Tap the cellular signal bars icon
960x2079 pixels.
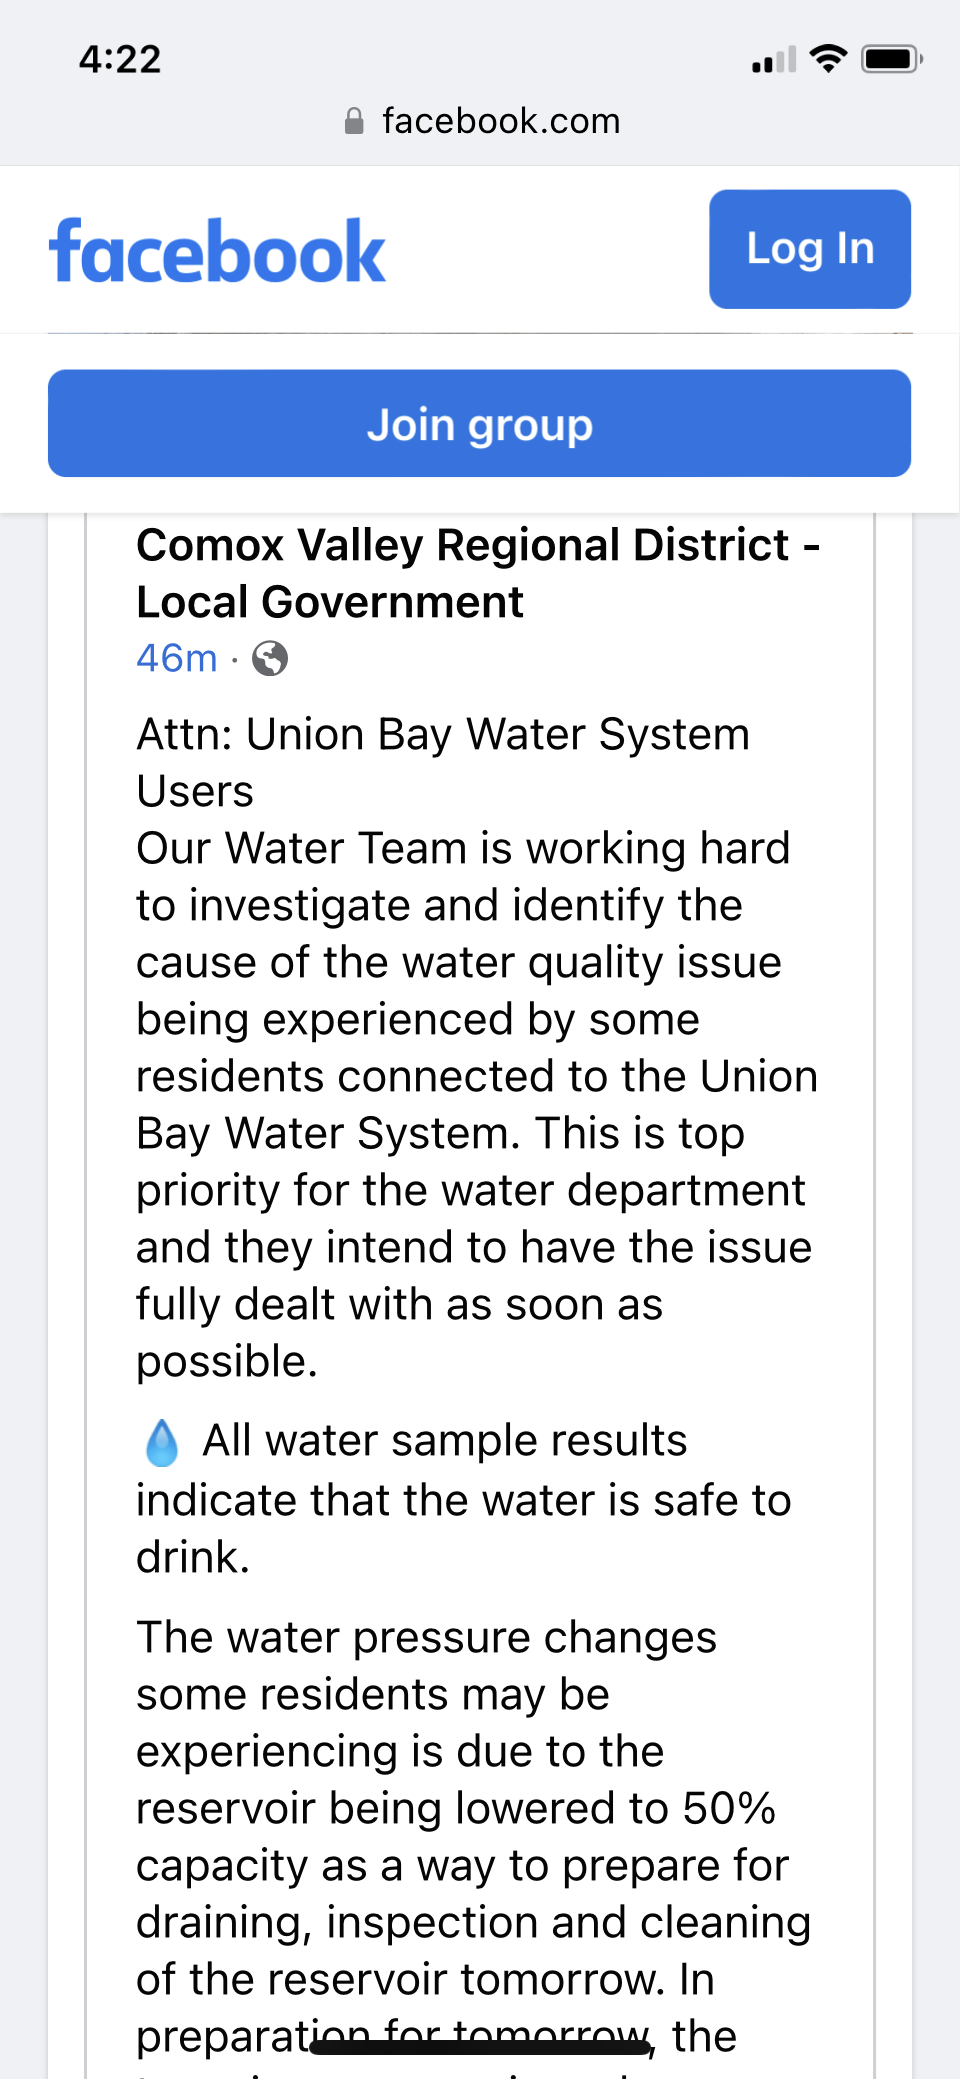point(774,60)
